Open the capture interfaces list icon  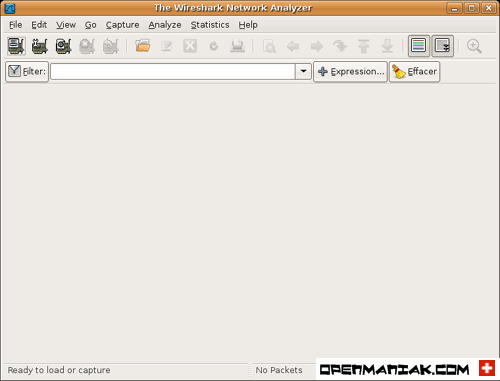[x=16, y=46]
